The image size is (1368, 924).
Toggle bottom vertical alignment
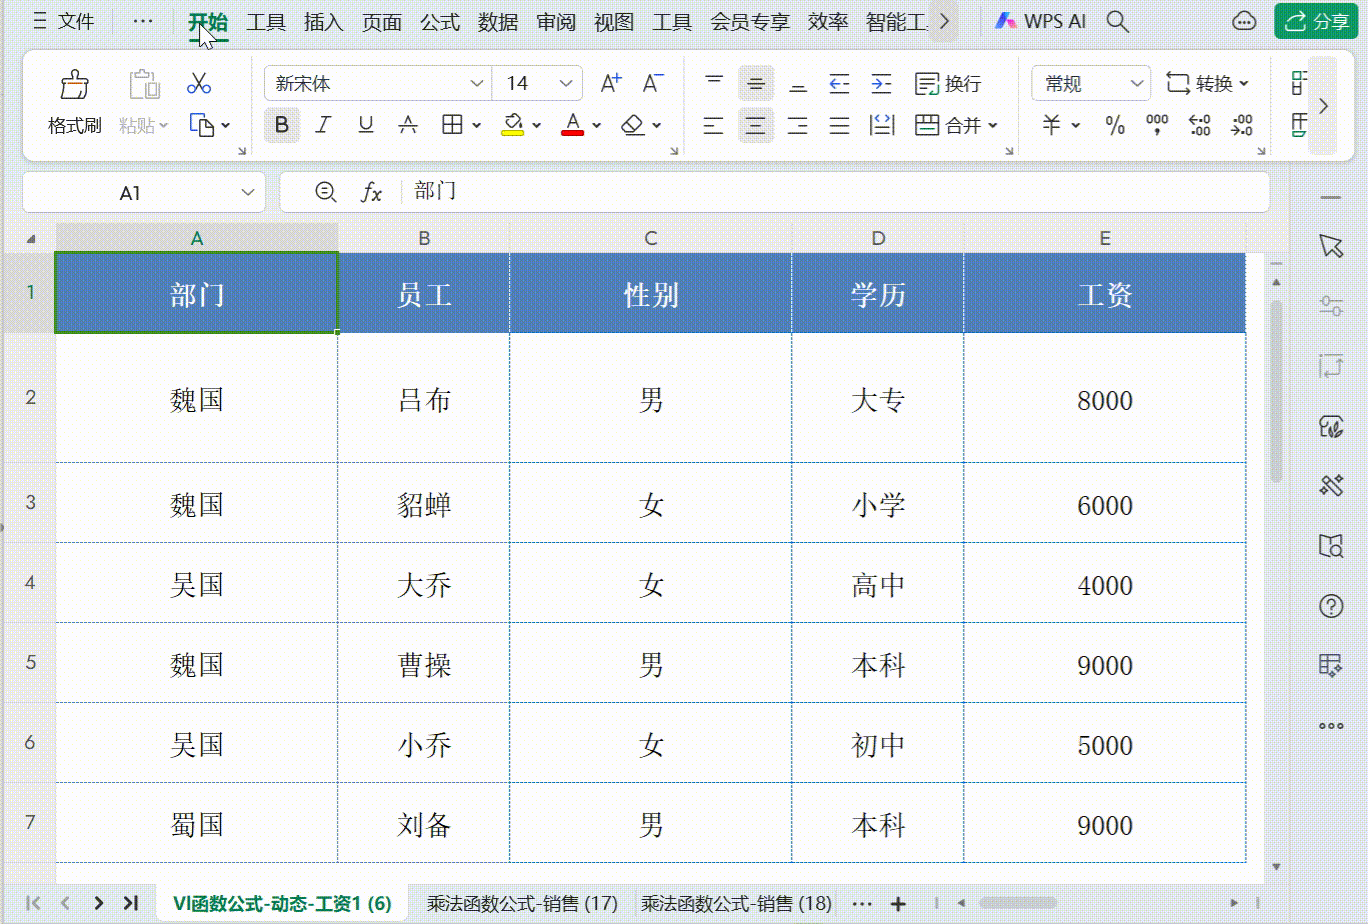pos(798,84)
